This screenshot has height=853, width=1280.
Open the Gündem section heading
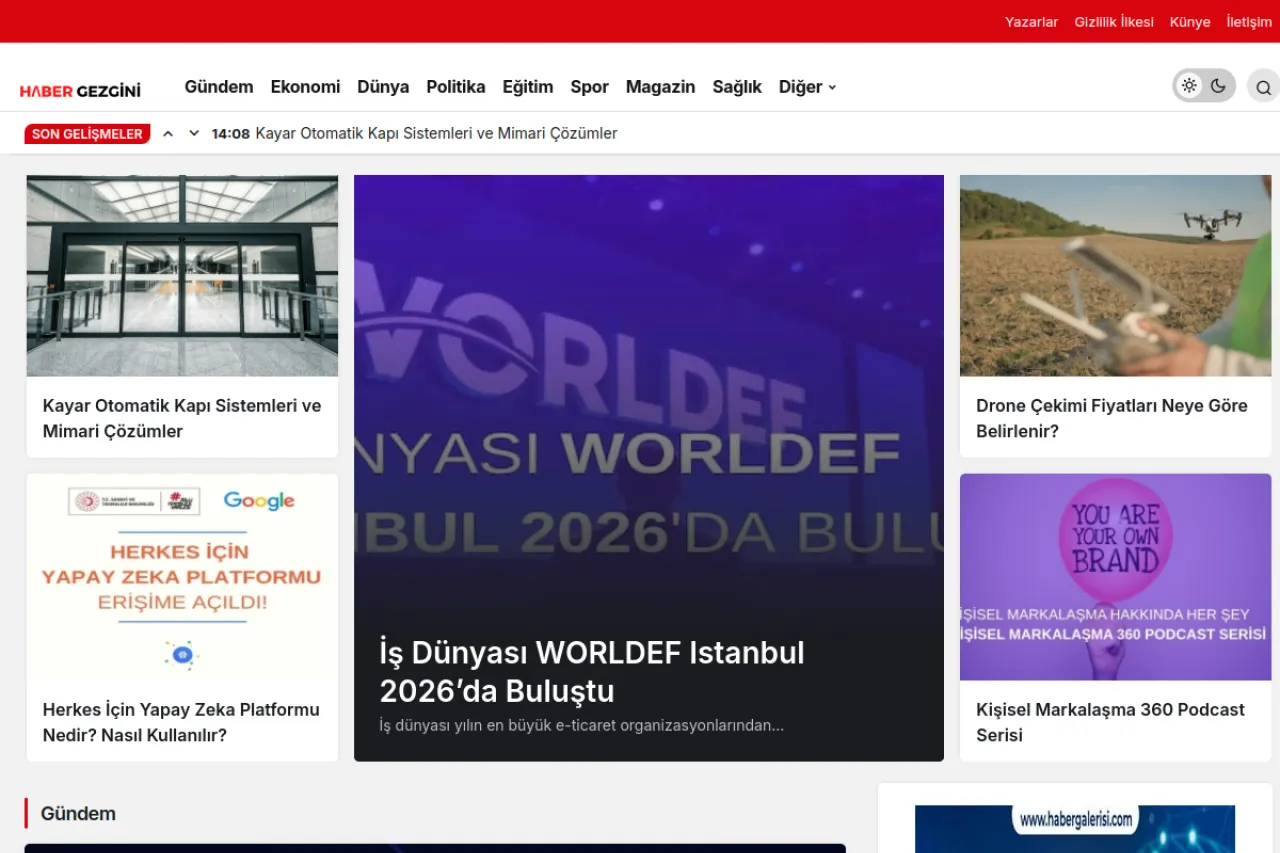78,814
